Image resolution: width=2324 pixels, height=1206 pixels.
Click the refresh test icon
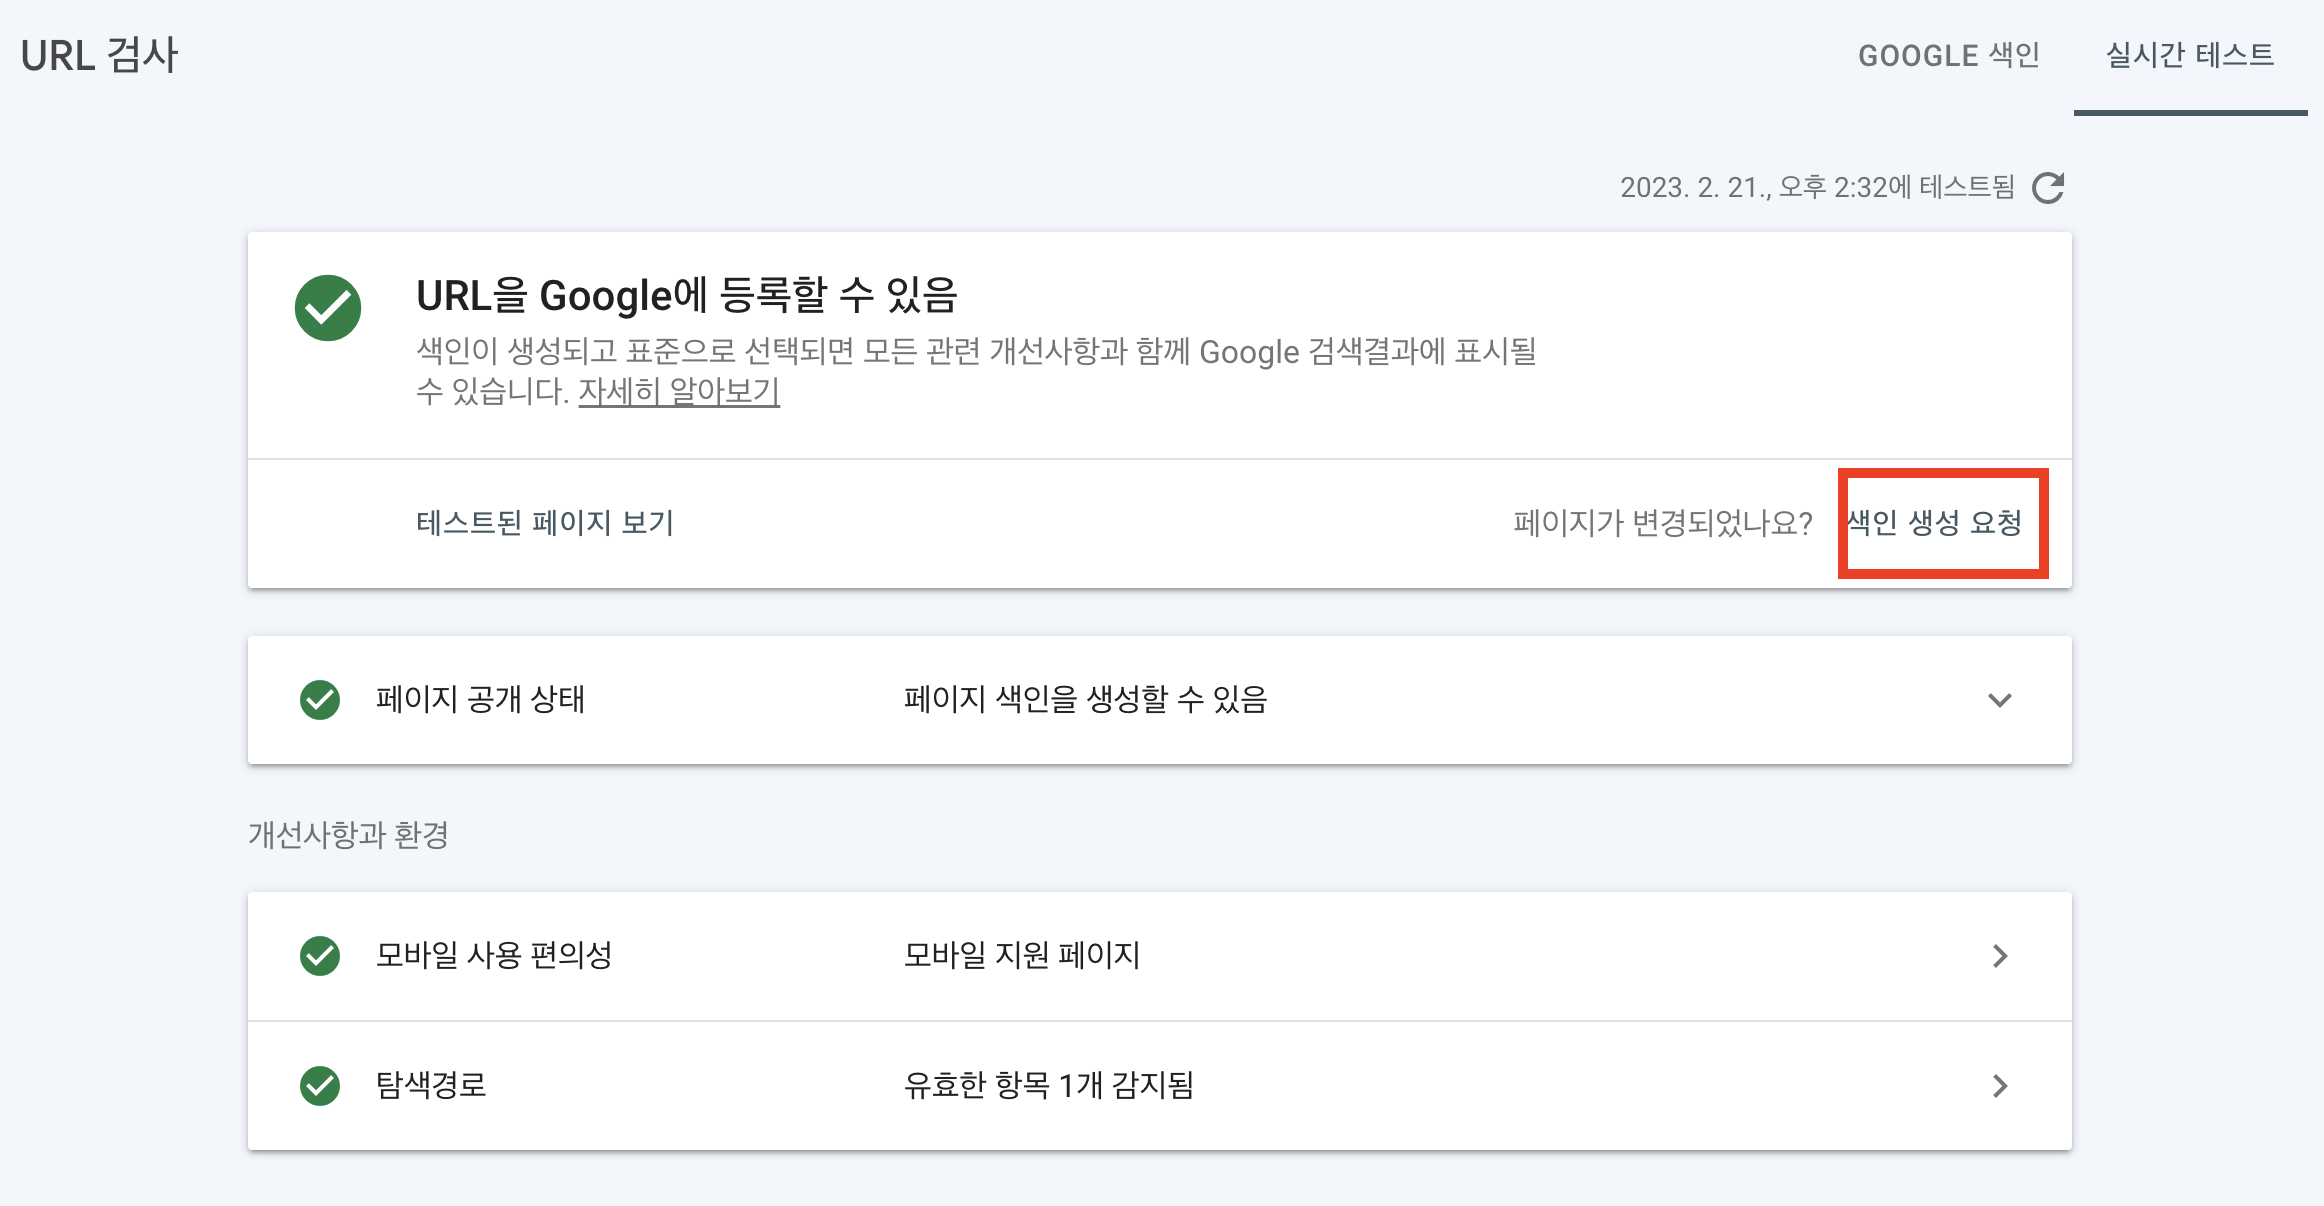coord(2048,188)
